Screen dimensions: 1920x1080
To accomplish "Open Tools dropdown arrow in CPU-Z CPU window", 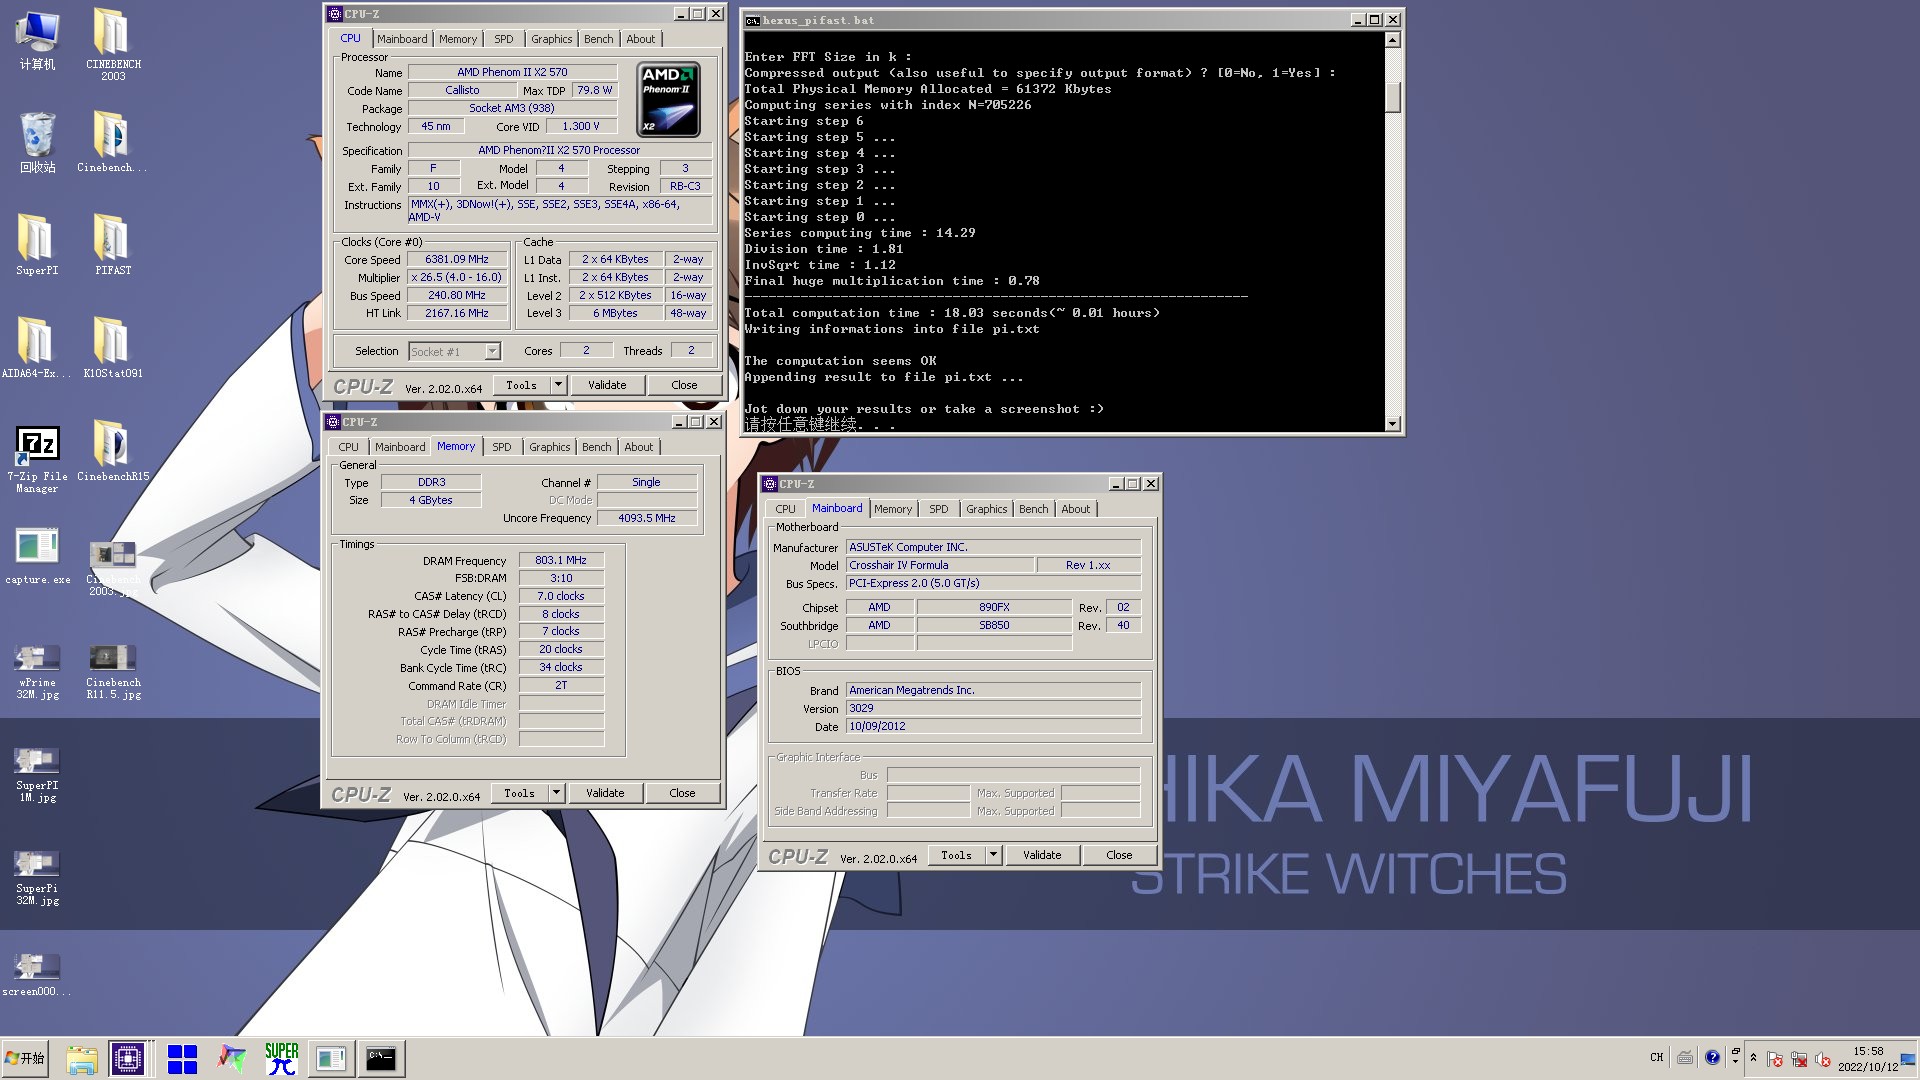I will click(559, 385).
